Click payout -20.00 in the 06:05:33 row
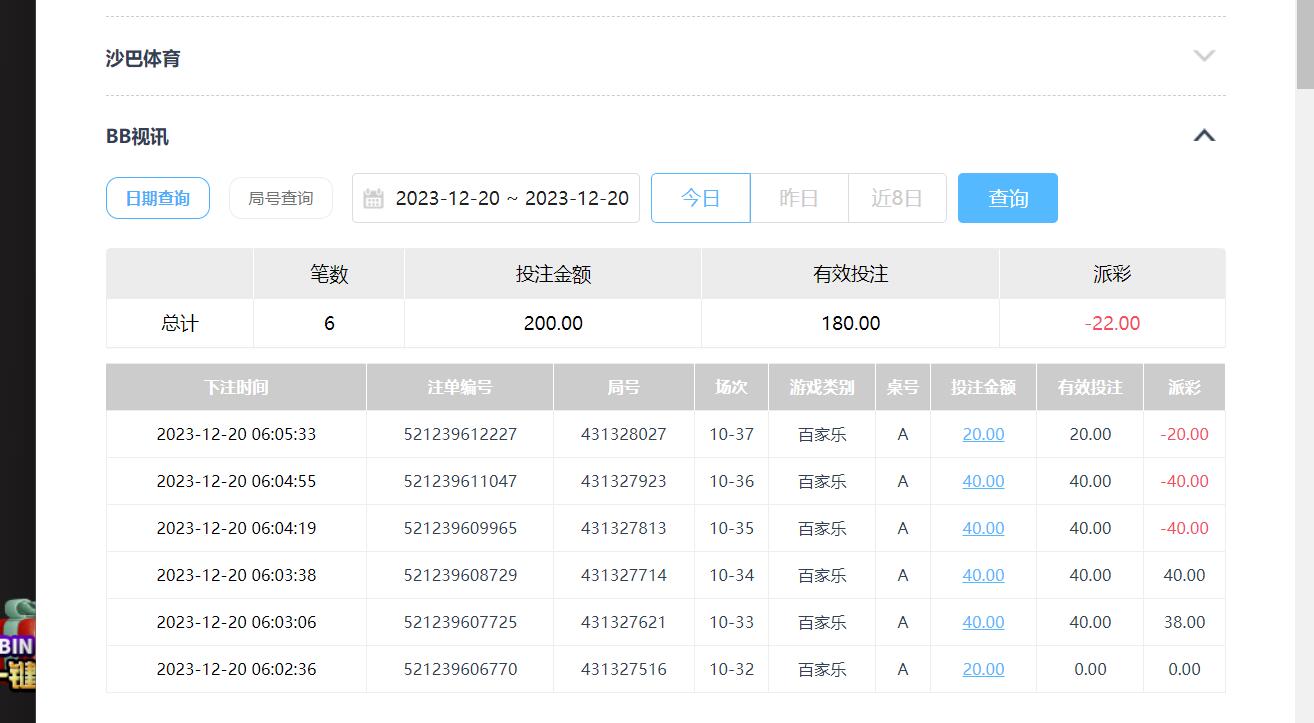Screen dimensions: 1314x723 tap(1184, 434)
